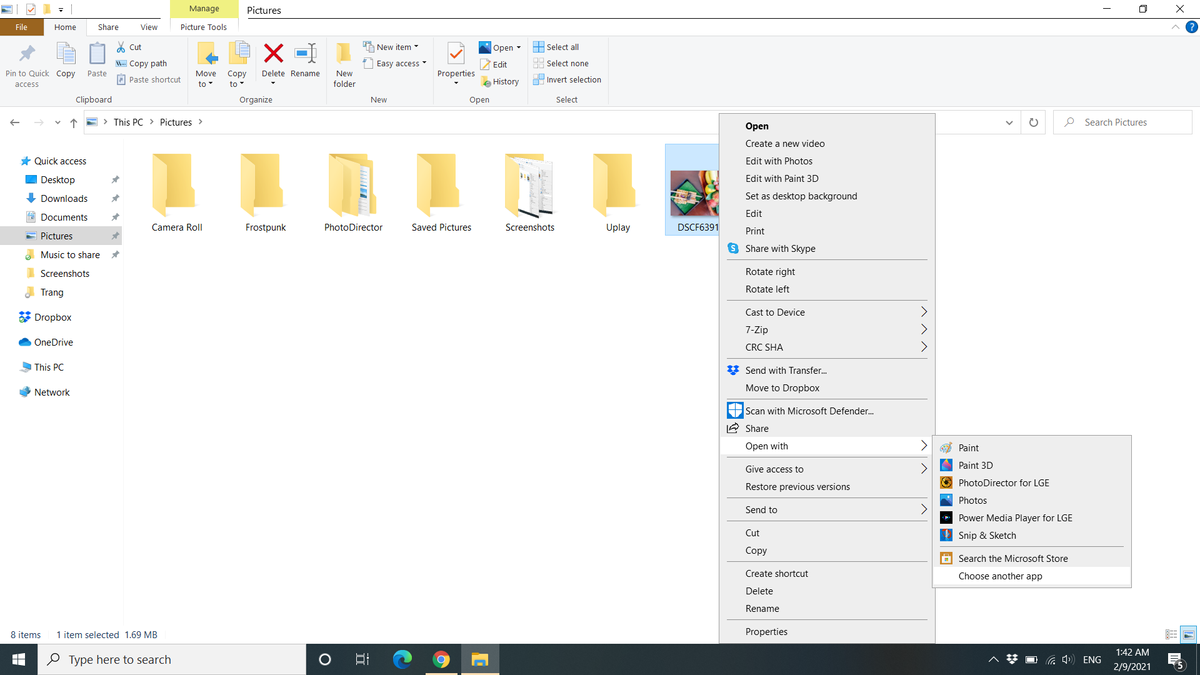The width and height of the screenshot is (1200, 675).
Task: Delete the selected picture
Action: 272,61
